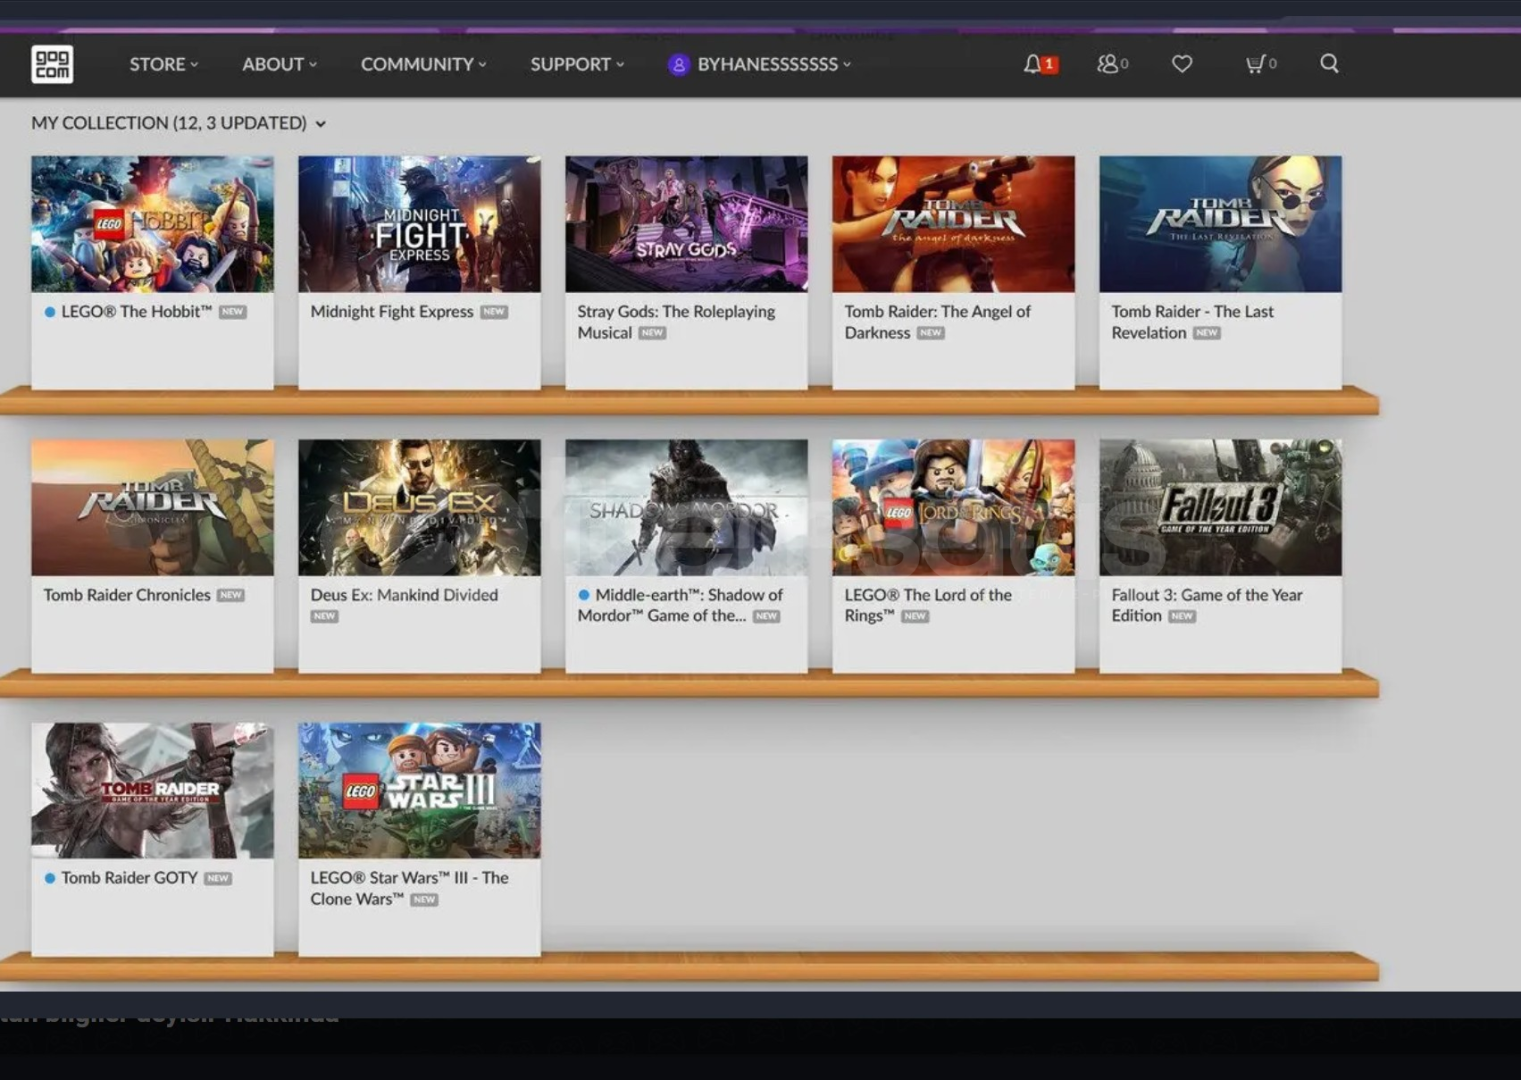Click the GOG.com logo icon
This screenshot has width=1521, height=1080.
coord(52,64)
